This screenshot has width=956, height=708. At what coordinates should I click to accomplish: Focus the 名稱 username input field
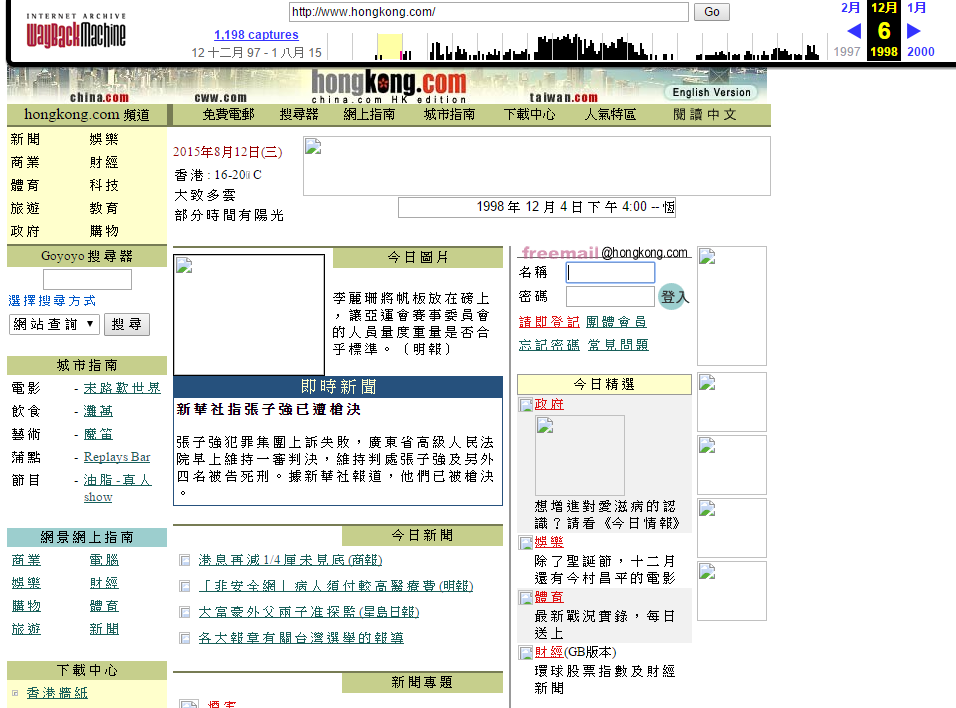(x=610, y=272)
